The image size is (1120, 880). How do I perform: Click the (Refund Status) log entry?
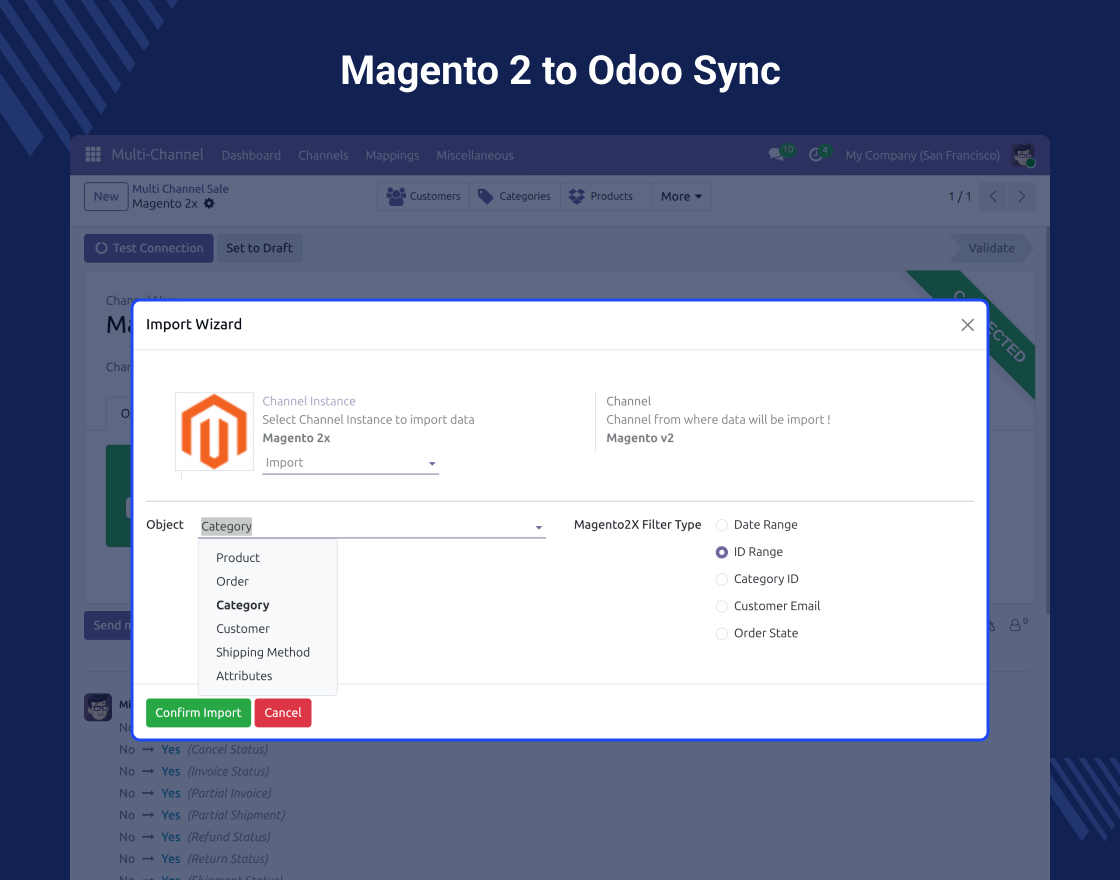tap(229, 836)
